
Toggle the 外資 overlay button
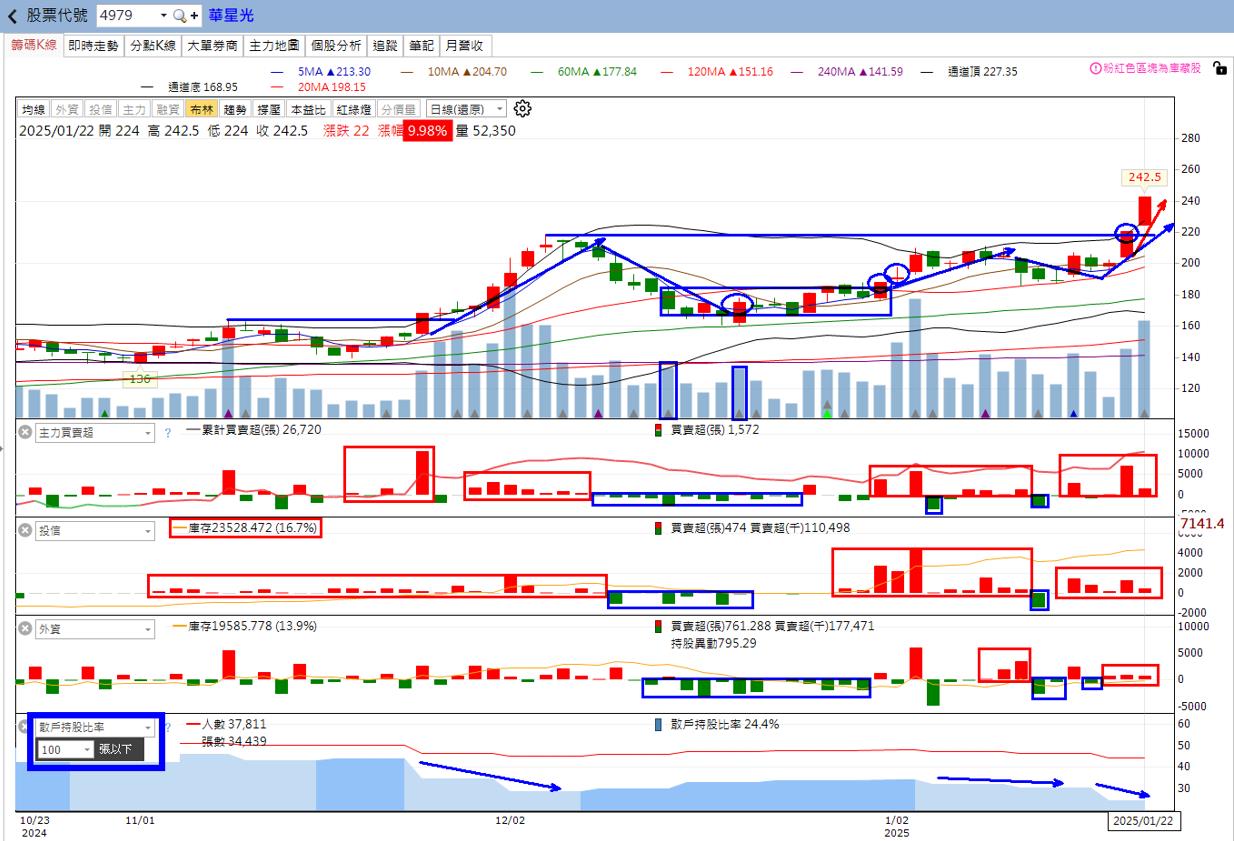[67, 110]
